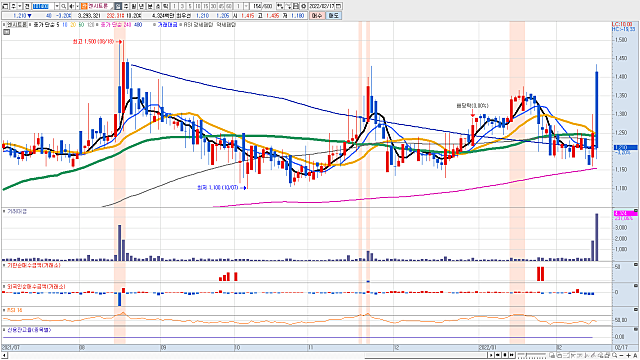640x360 pixels.
Task: Click the 2022/02/17 date field
Action: tap(322, 6)
